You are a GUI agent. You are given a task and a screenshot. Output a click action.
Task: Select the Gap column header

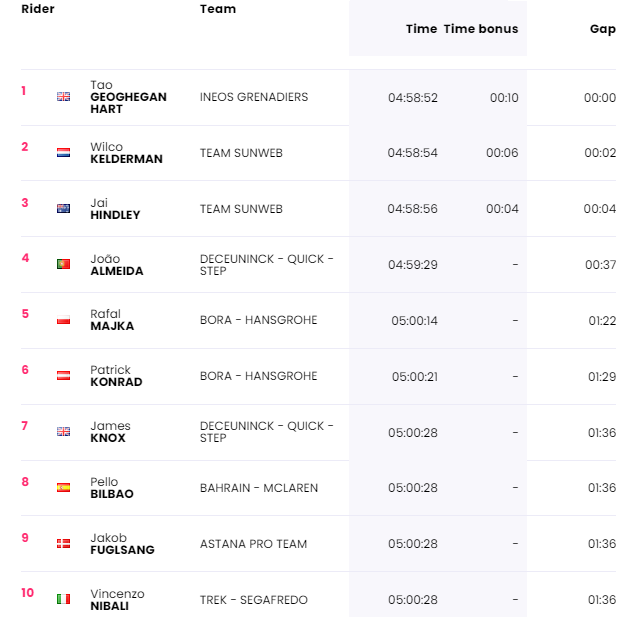tap(603, 29)
